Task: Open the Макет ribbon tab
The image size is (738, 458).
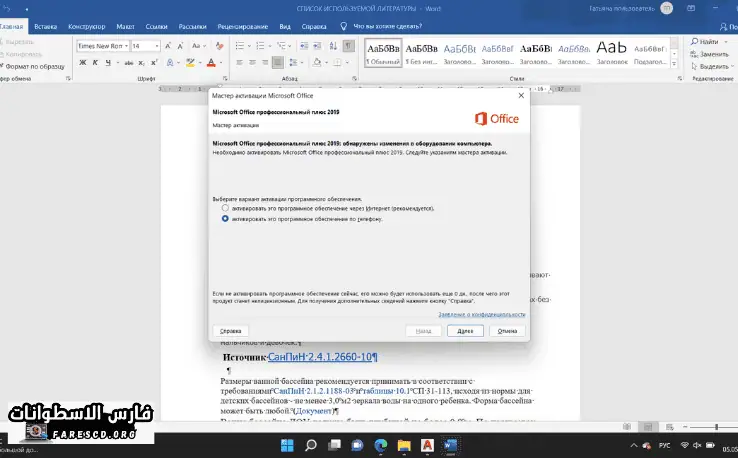Action: pos(125,28)
